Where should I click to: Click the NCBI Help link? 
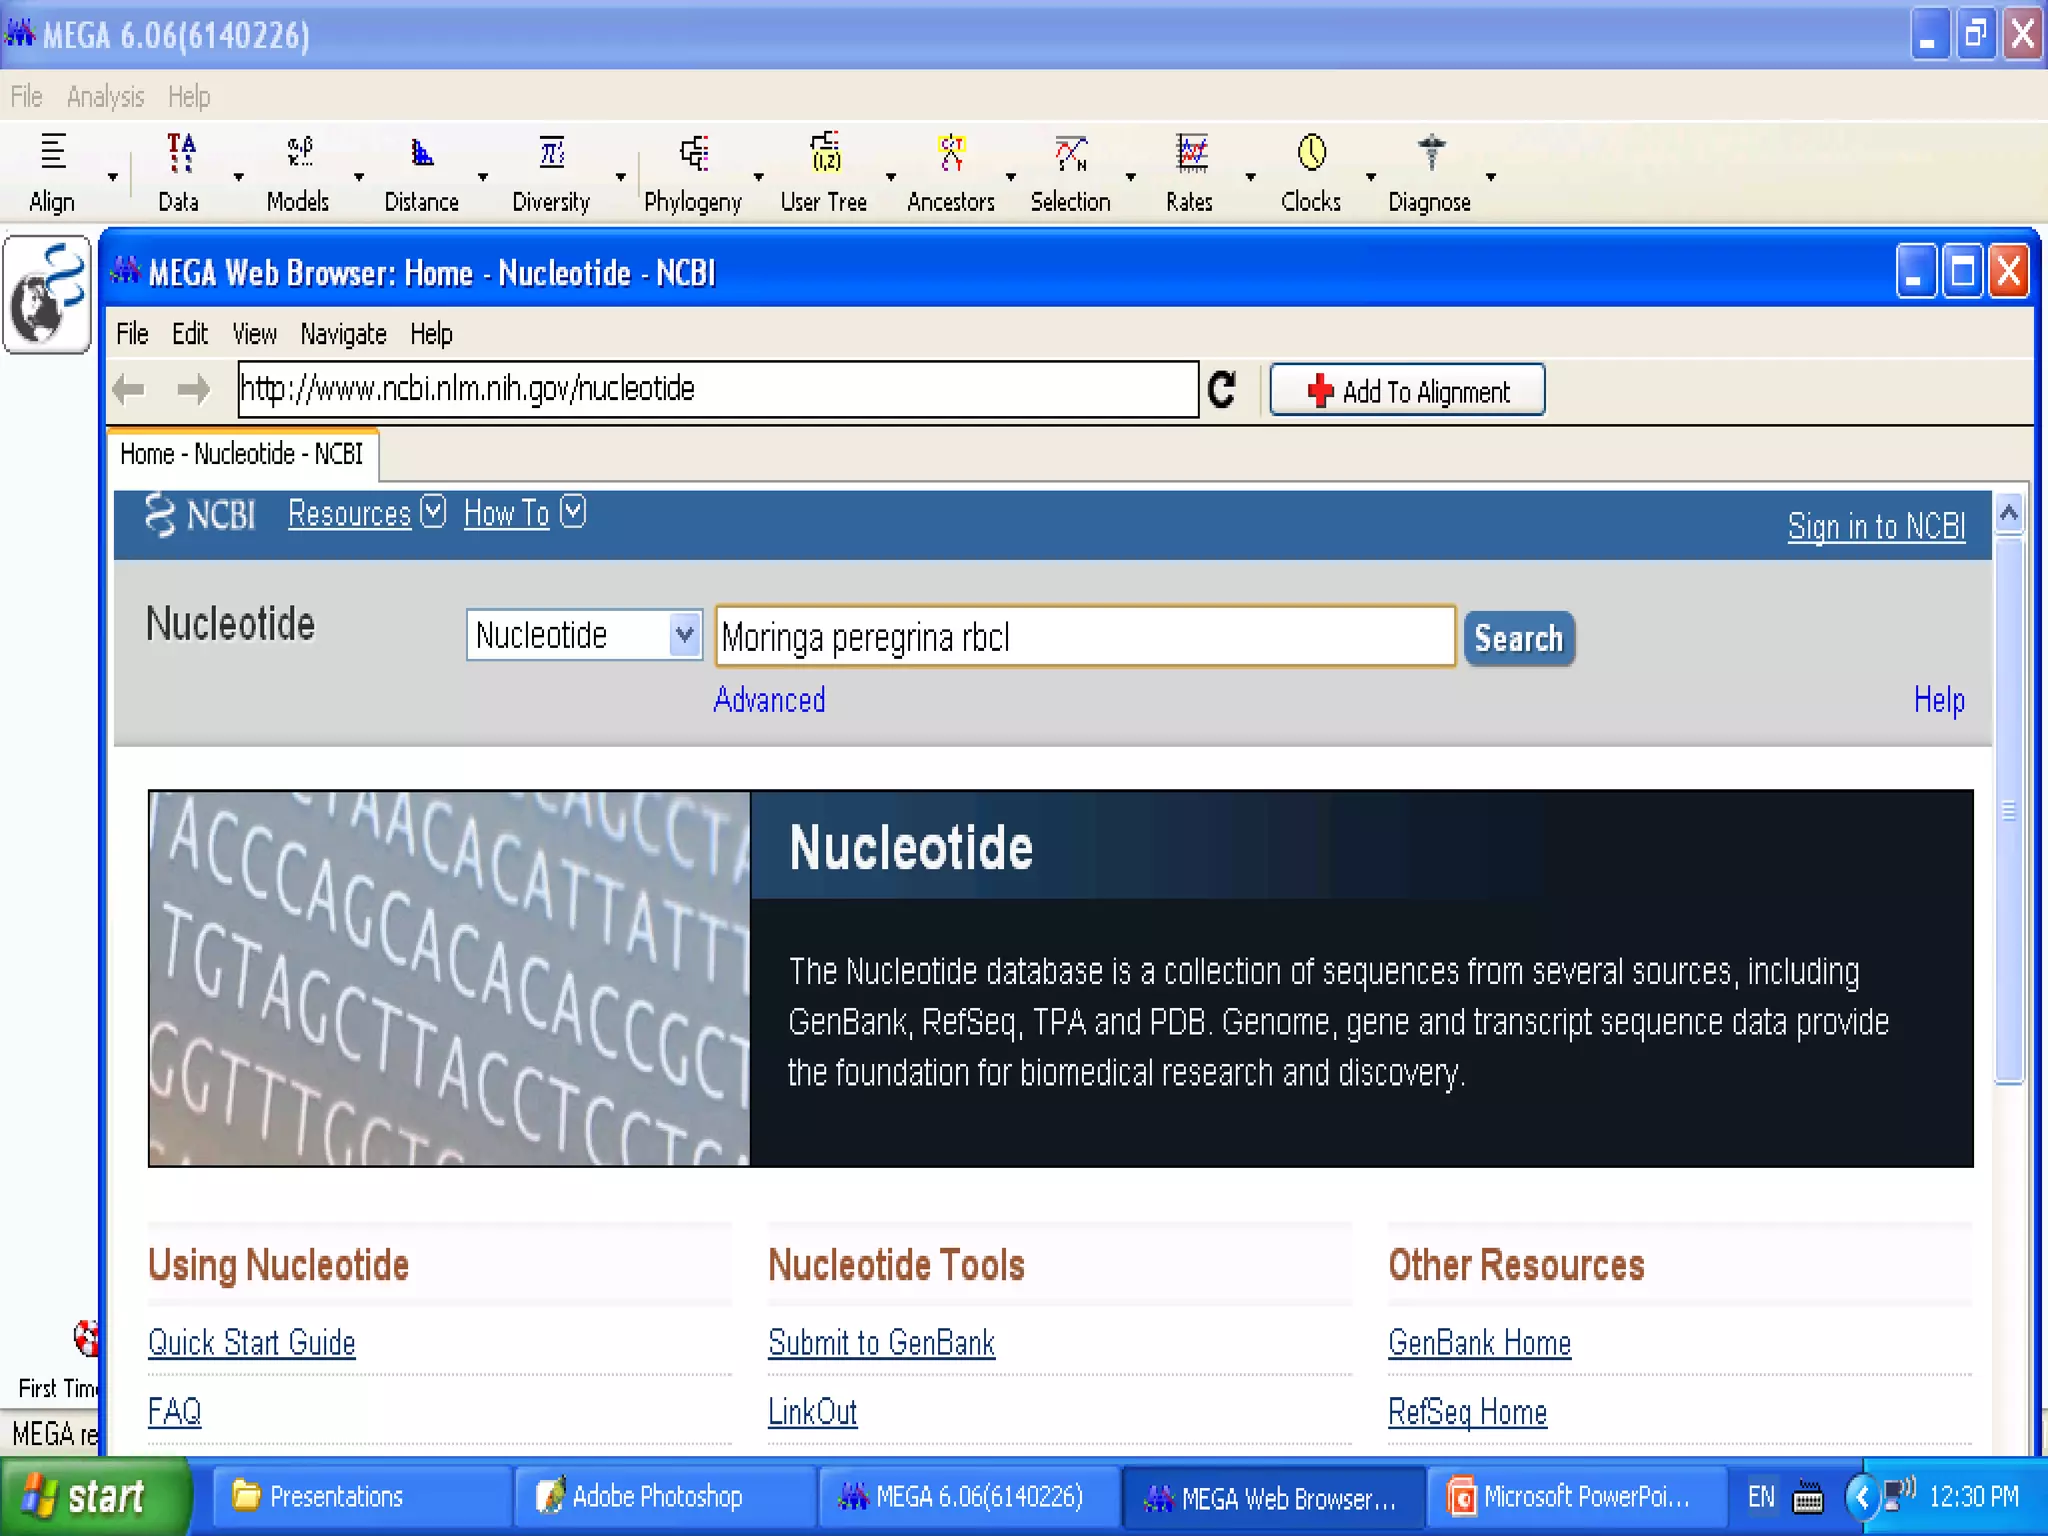coord(1939,700)
